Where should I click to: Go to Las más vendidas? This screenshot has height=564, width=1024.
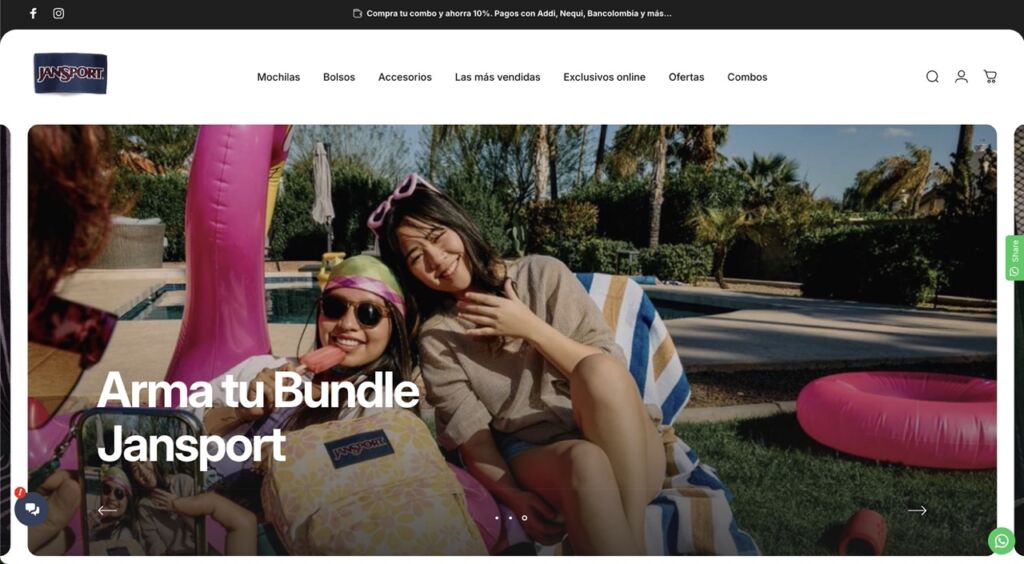(x=498, y=77)
